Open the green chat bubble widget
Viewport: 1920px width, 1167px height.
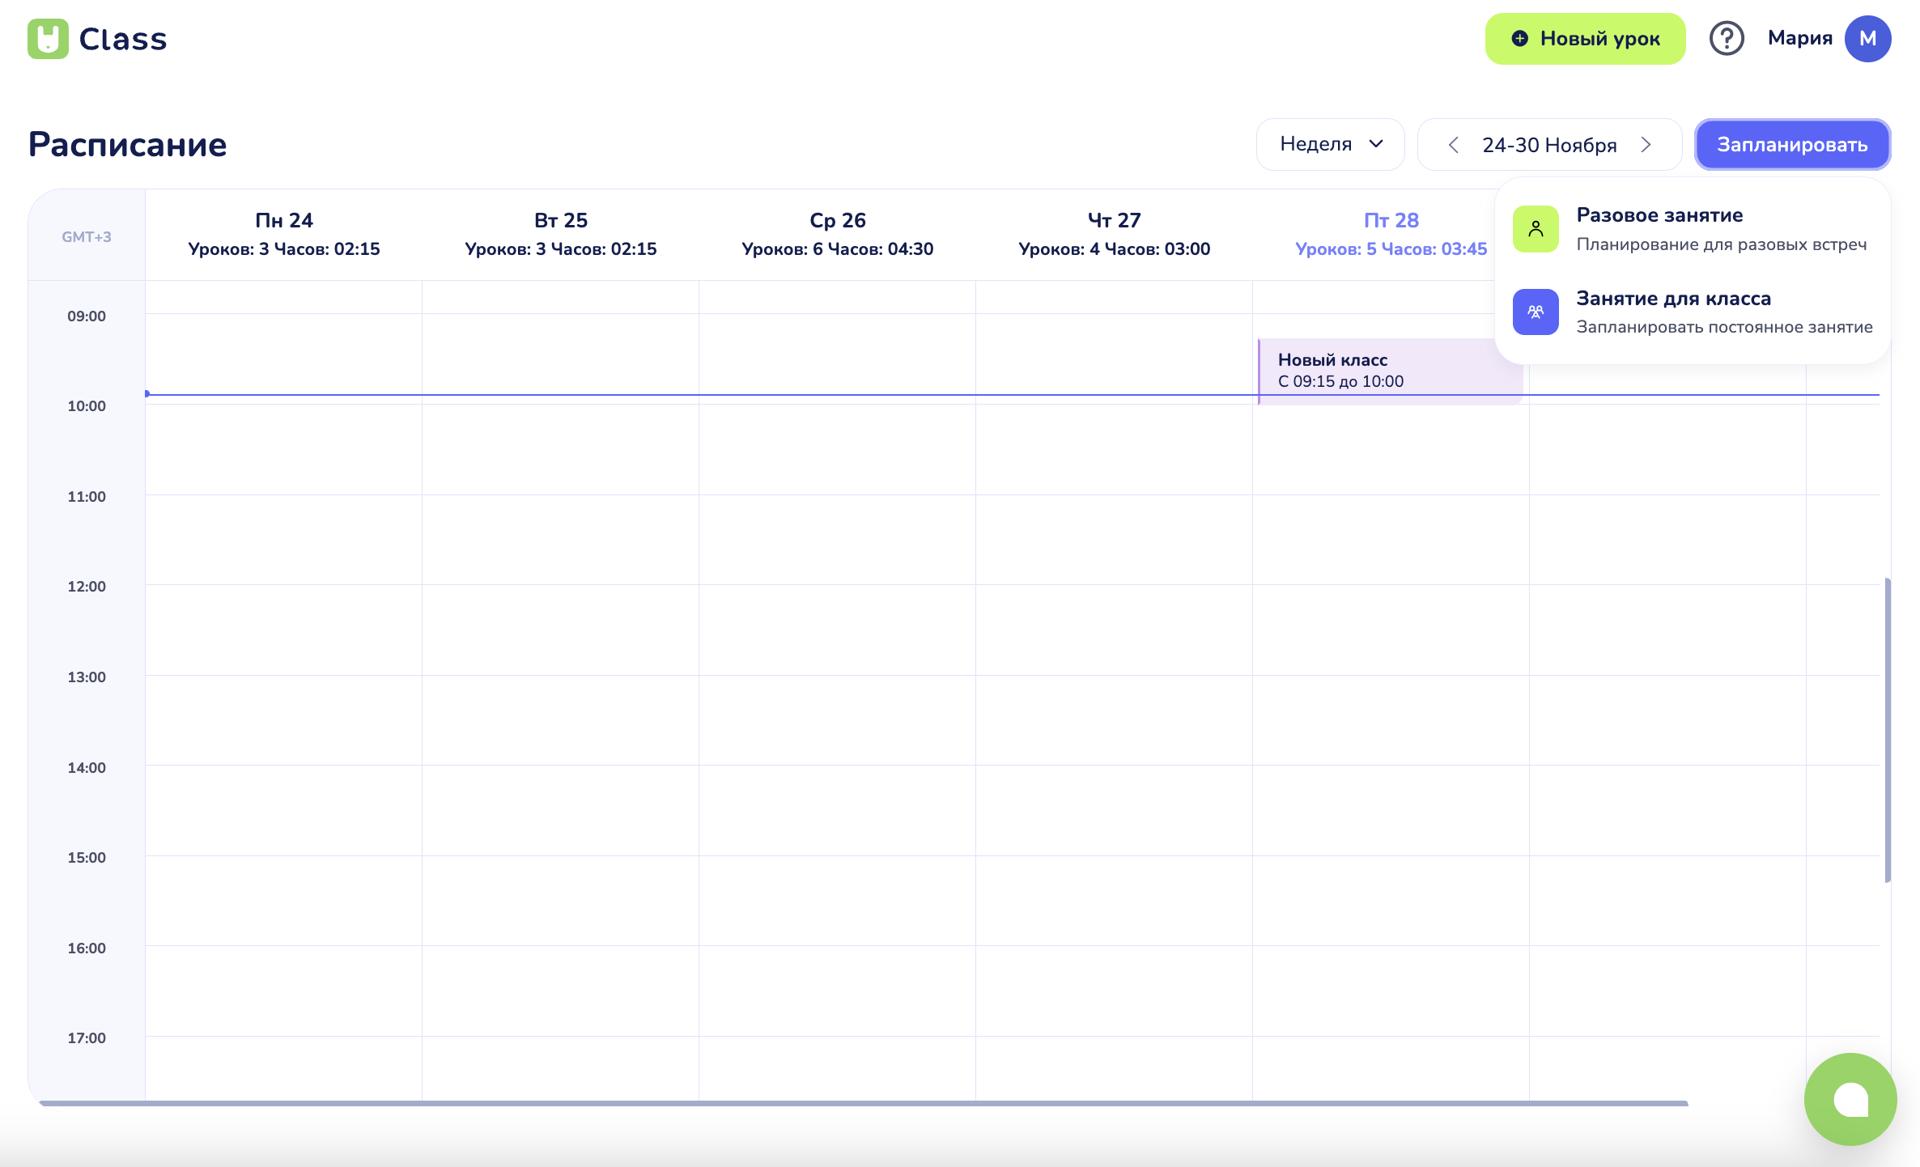click(x=1849, y=1099)
